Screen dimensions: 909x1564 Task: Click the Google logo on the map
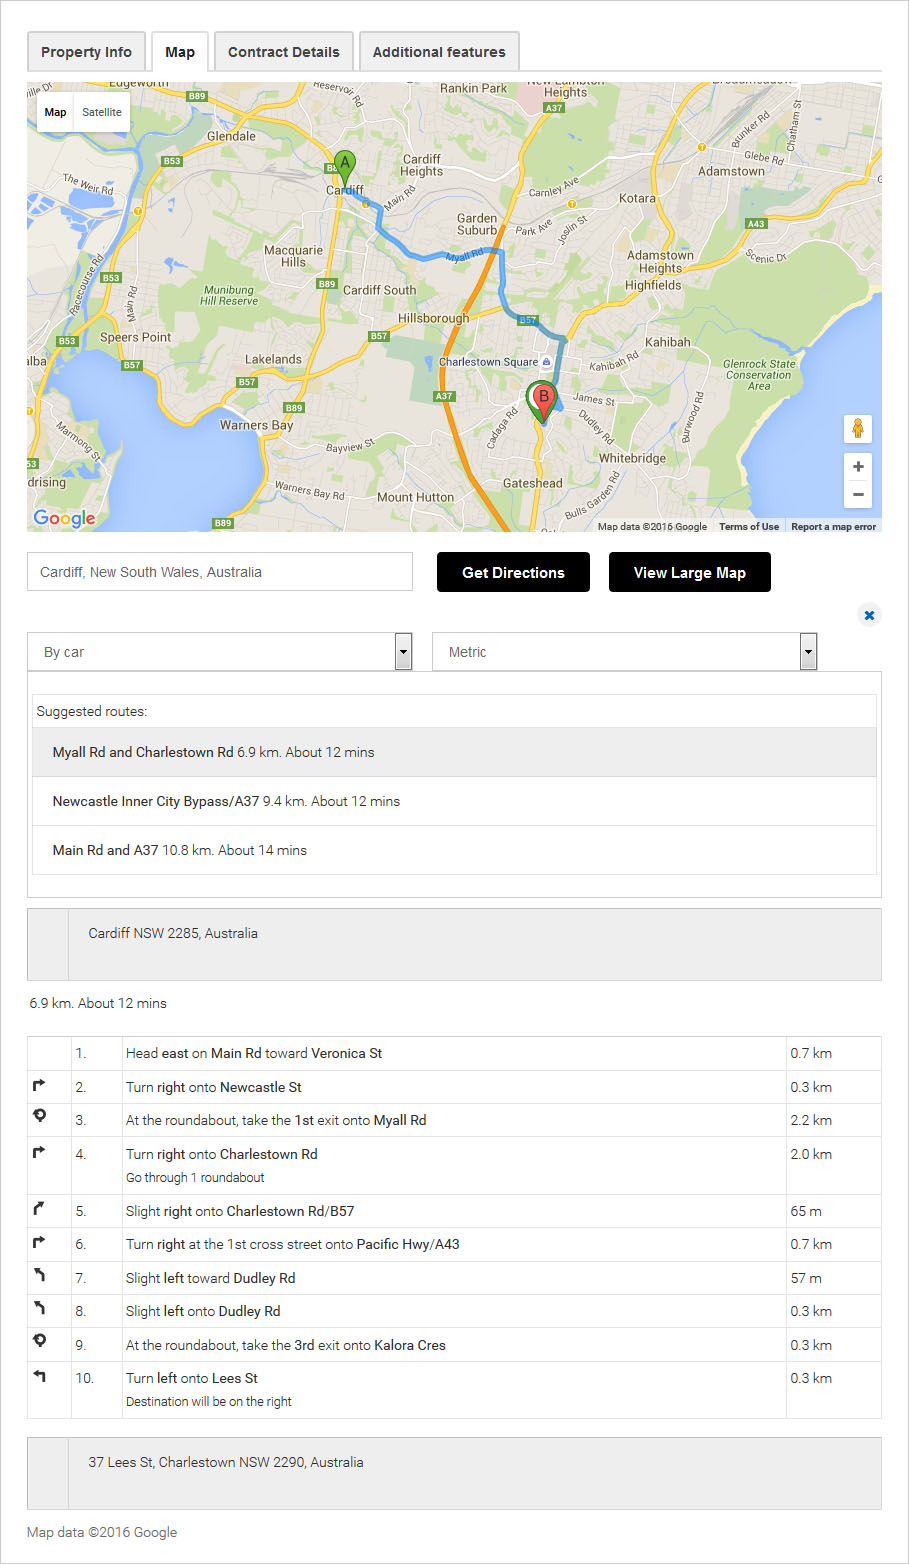click(65, 518)
